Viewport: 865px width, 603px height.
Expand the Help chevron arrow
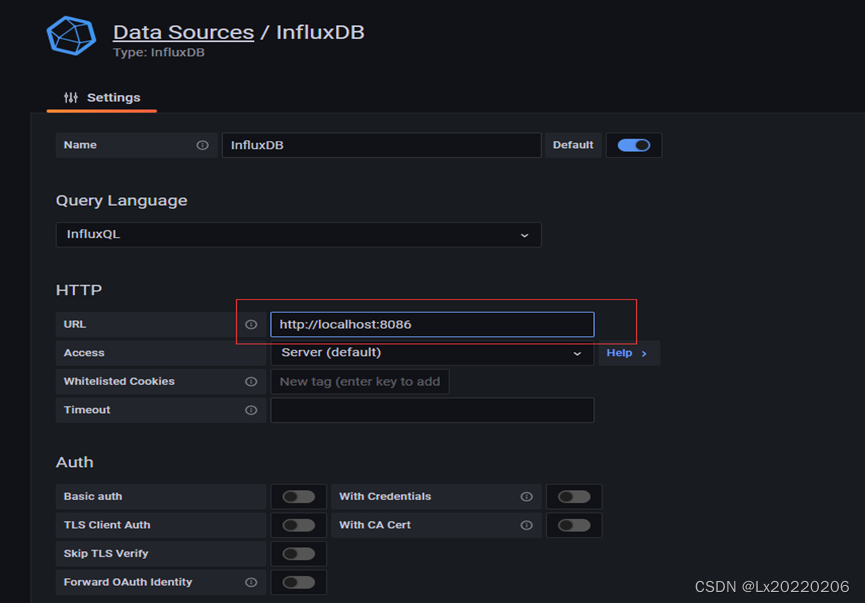644,353
